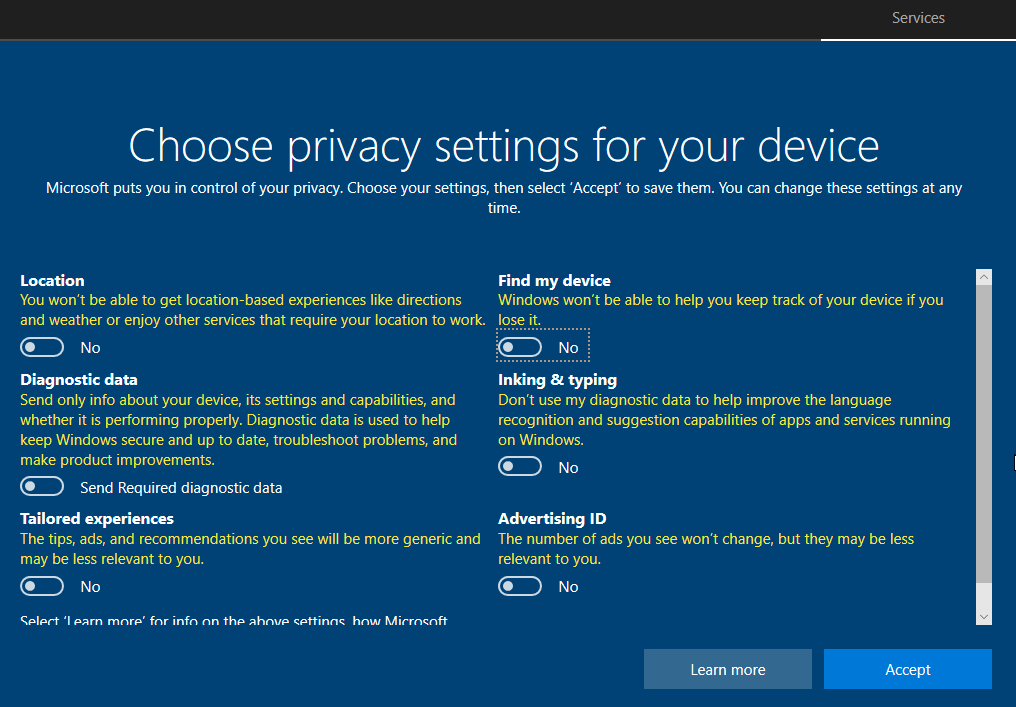The image size is (1016, 707).
Task: Click the Tailored experiences heading
Action: pos(97,519)
